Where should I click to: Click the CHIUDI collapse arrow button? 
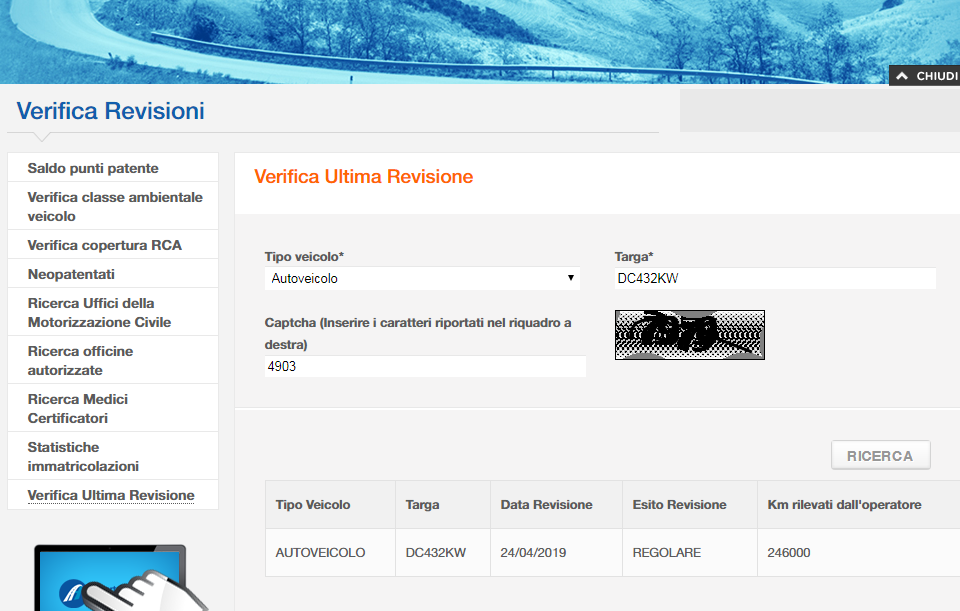924,76
